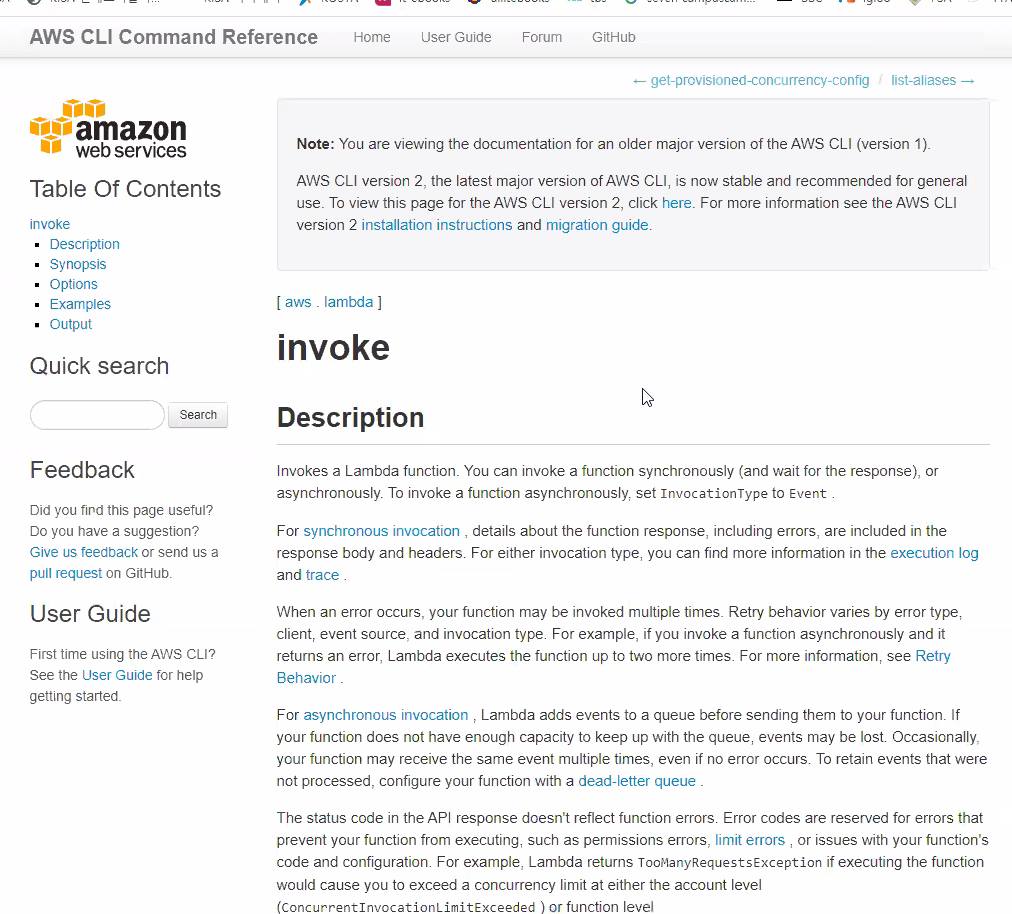Click the Quick search heading
The height and width of the screenshot is (914, 1012).
pyautogui.click(x=99, y=366)
